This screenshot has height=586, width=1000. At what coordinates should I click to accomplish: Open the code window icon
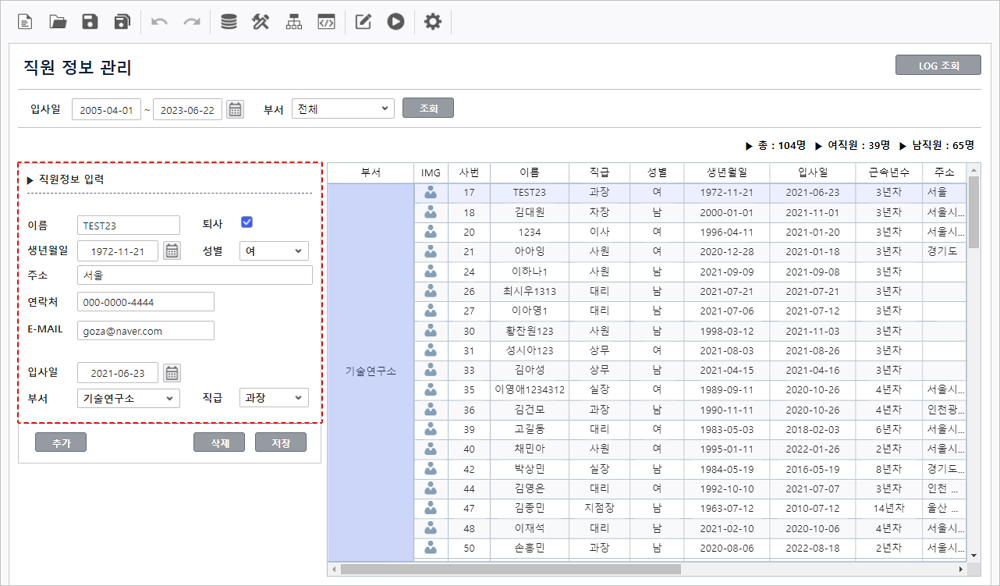tap(325, 22)
